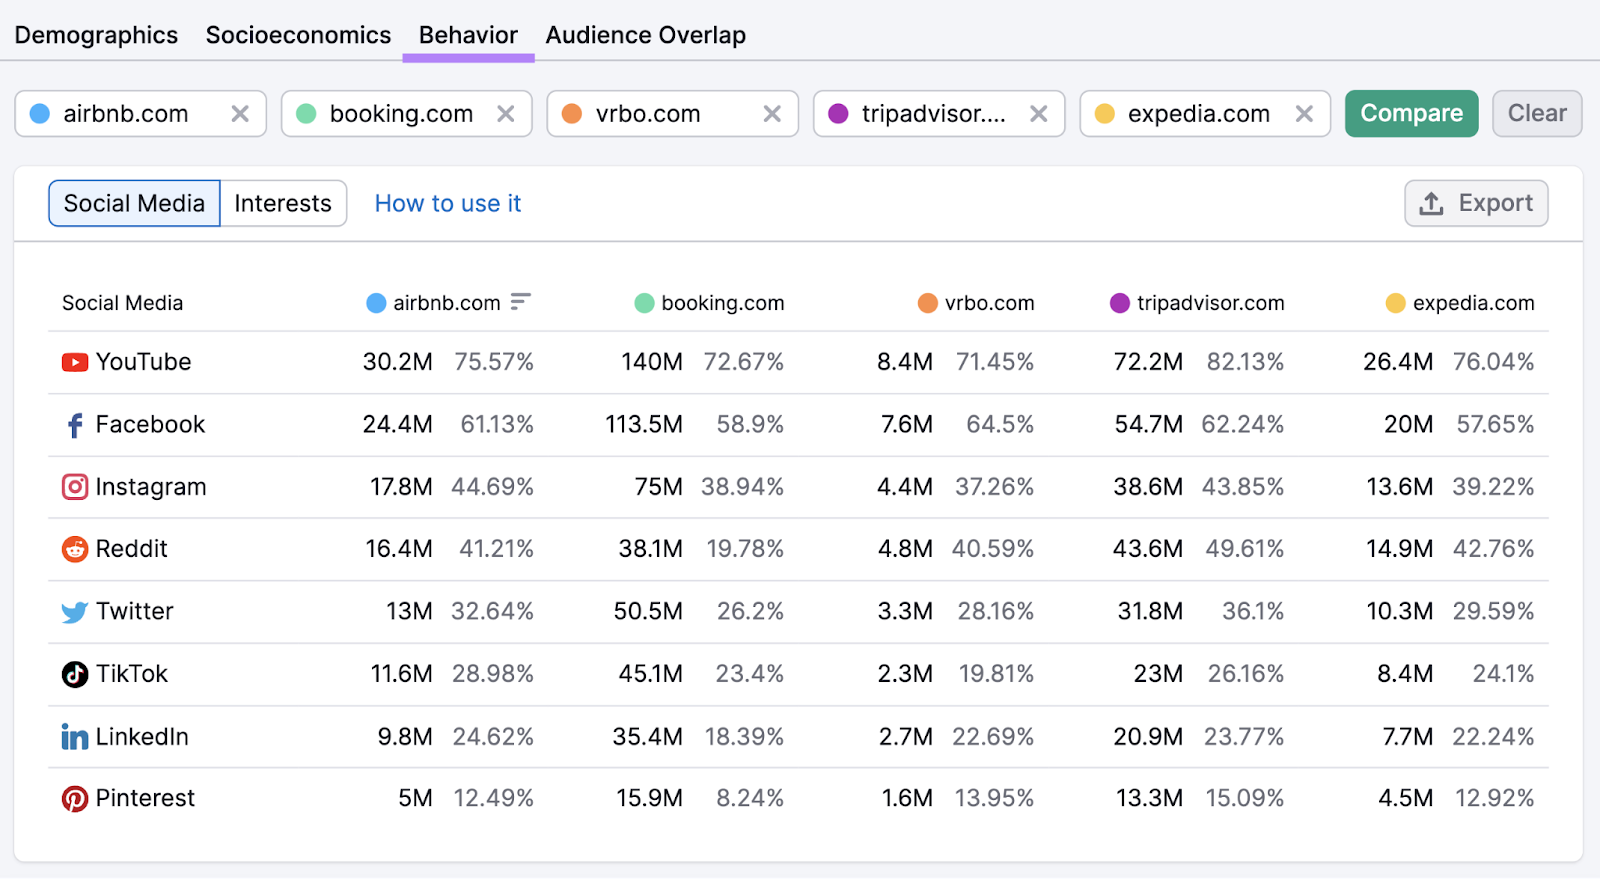
Task: Click the purple tripadvisor color dot
Action: click(839, 114)
